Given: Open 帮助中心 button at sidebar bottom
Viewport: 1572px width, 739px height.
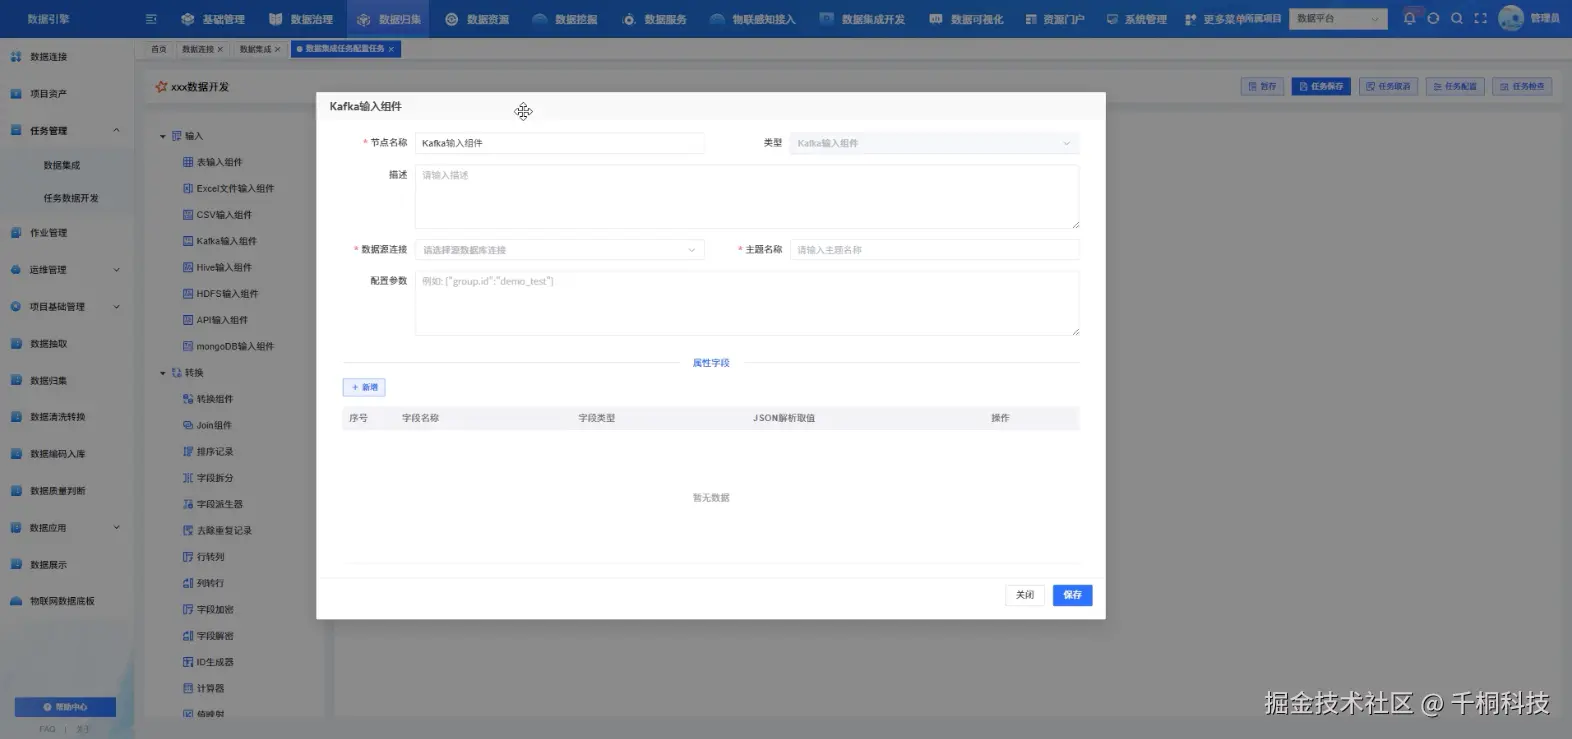Looking at the screenshot, I should pyautogui.click(x=65, y=707).
